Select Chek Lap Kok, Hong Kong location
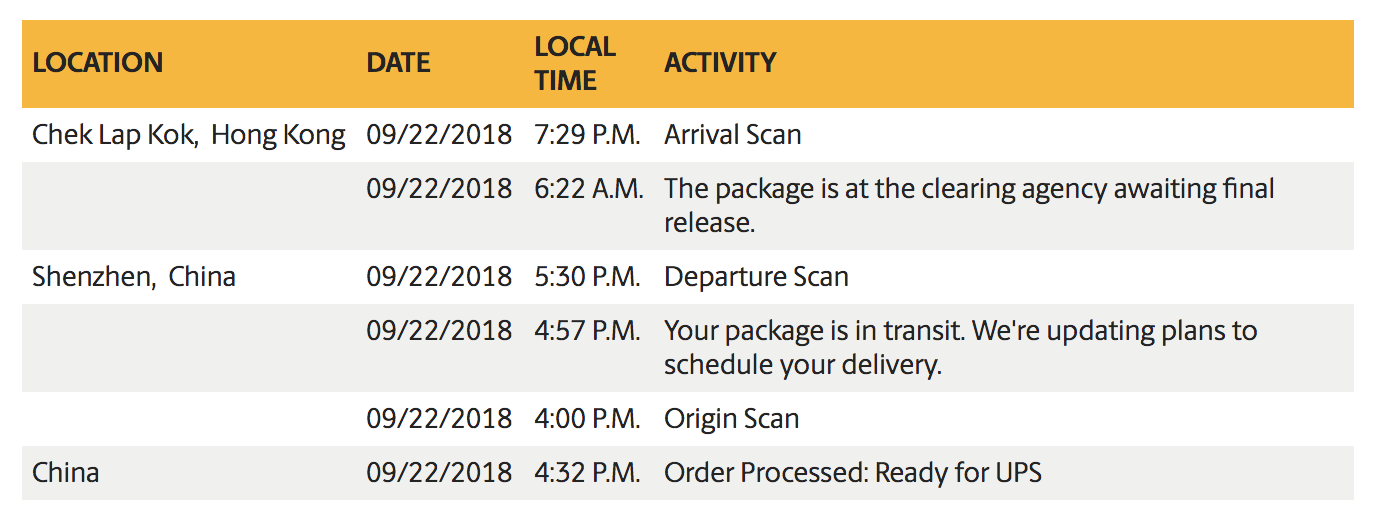 tap(189, 135)
